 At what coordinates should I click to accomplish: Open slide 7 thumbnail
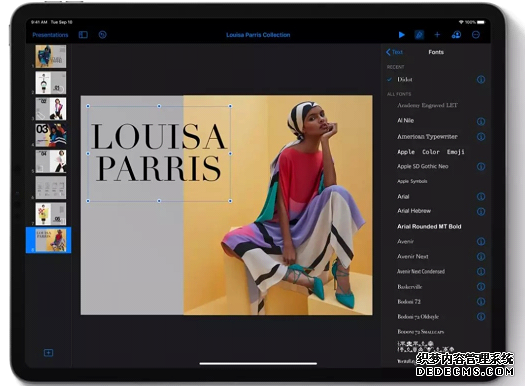point(51,214)
